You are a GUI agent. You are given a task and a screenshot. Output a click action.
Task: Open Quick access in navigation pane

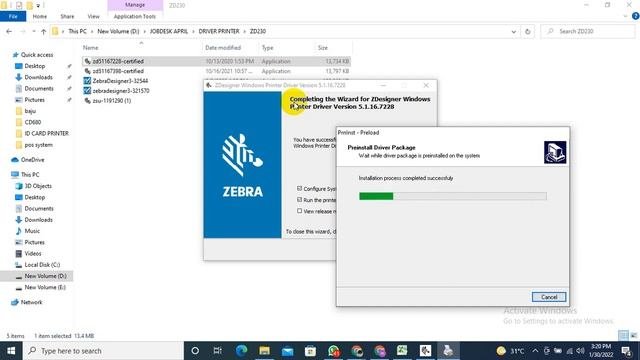(x=37, y=55)
